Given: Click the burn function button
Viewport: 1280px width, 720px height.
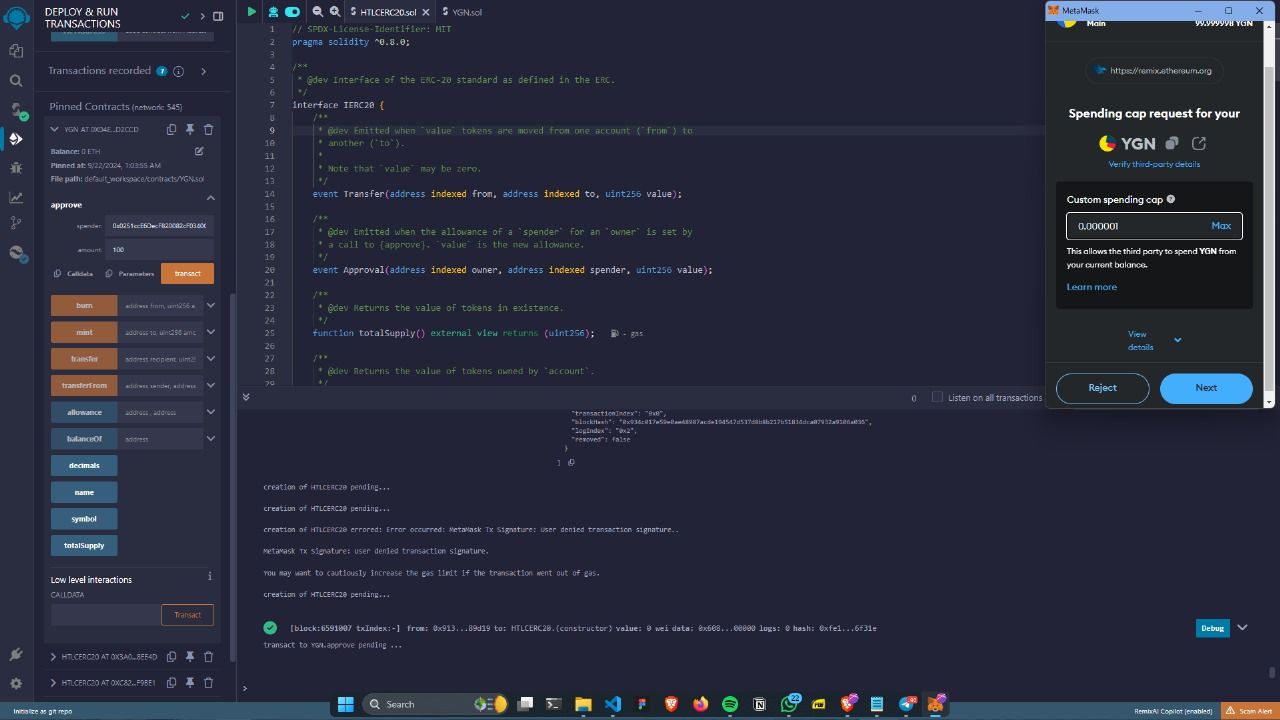Looking at the screenshot, I should [x=84, y=305].
